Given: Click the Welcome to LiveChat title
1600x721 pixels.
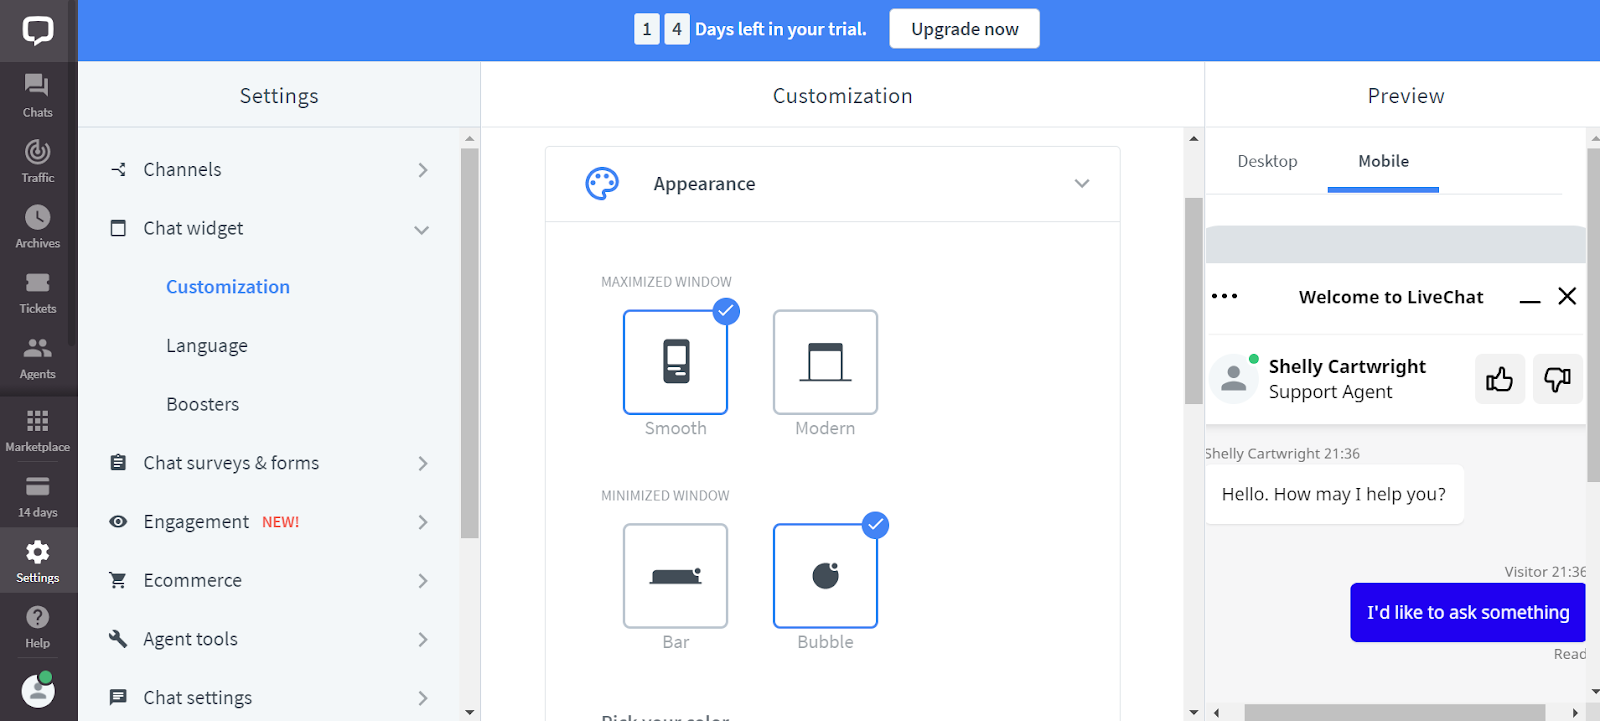Looking at the screenshot, I should [1391, 297].
